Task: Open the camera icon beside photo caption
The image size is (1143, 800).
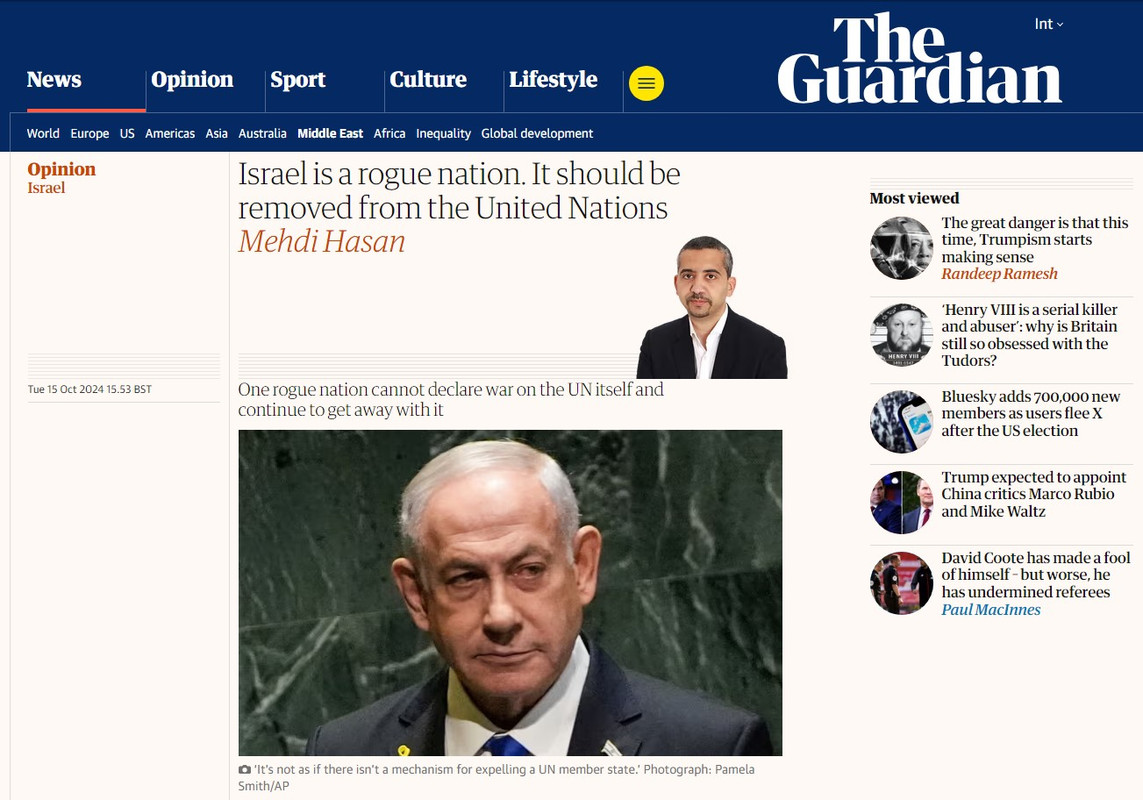Action: [244, 769]
